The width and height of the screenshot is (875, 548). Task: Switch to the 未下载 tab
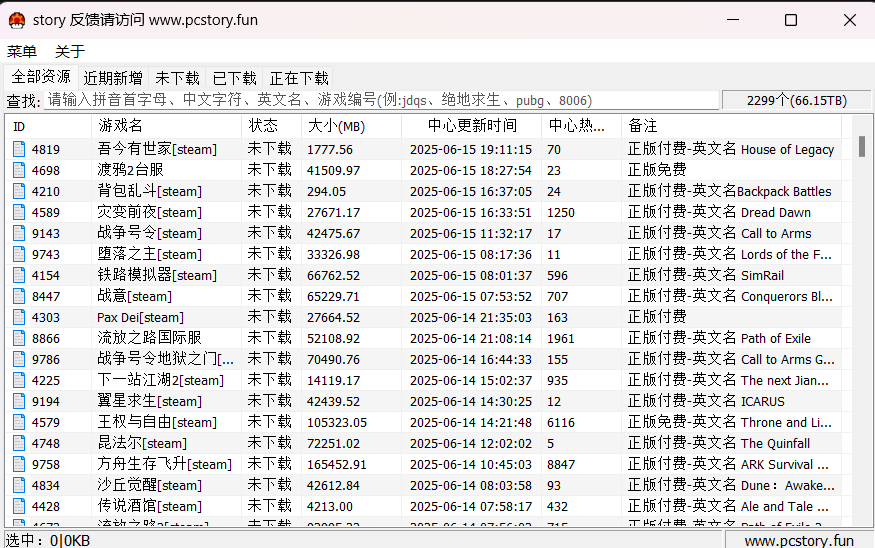click(x=177, y=78)
